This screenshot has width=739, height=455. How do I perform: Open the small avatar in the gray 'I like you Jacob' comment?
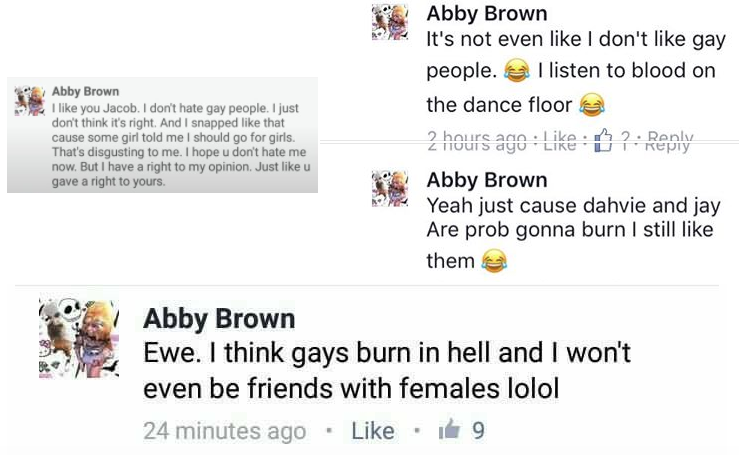30,100
